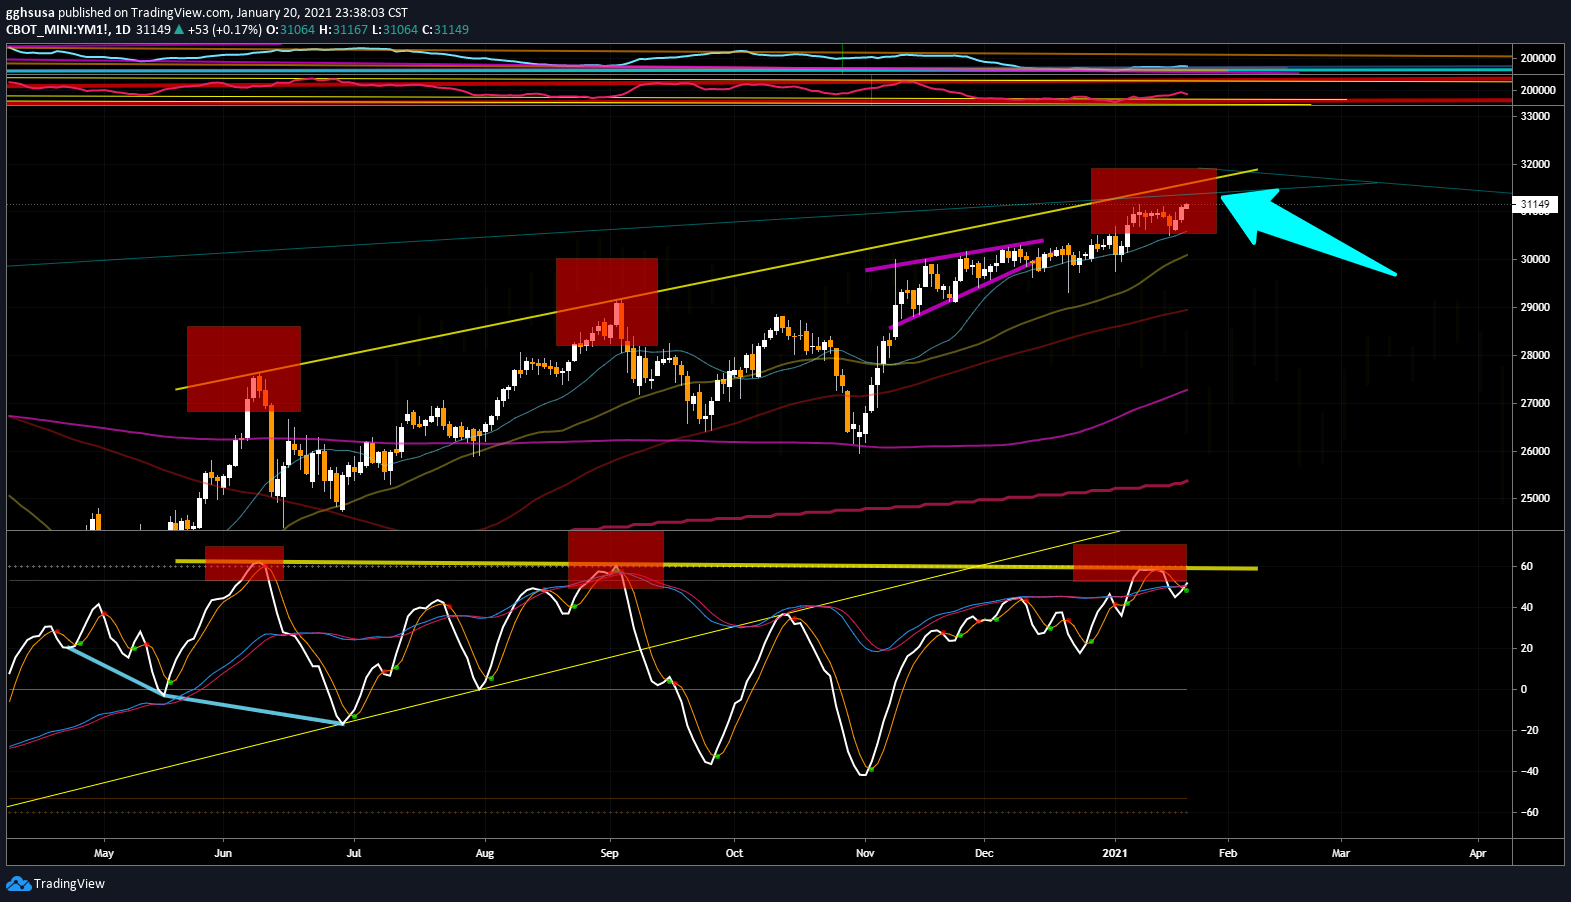Screen dimensions: 1571x902
Task: Click the current price label 31149 on axis
Action: coord(1535,204)
